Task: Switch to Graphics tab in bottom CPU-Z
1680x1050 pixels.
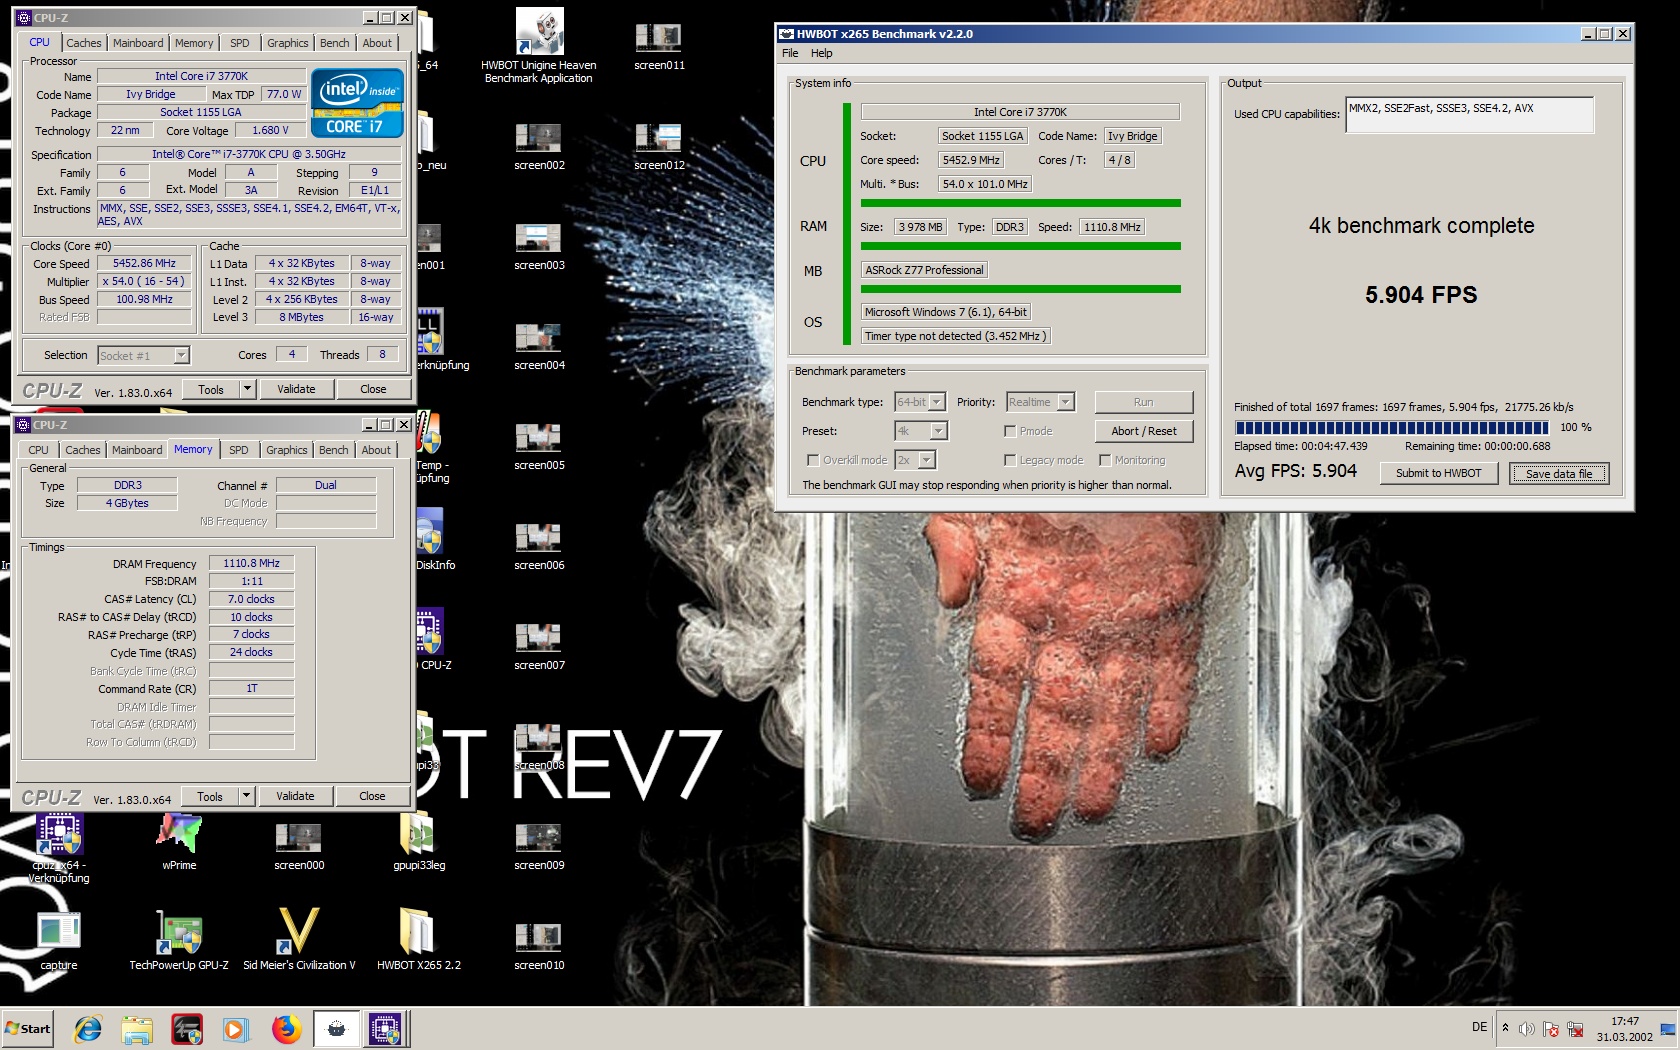Action: click(x=287, y=450)
